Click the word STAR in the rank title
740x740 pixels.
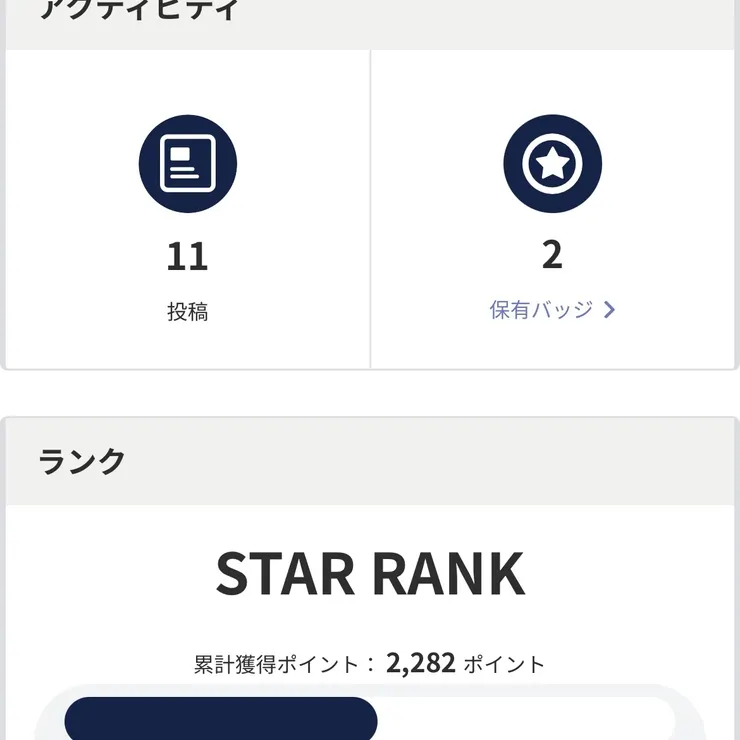pyautogui.click(x=284, y=573)
